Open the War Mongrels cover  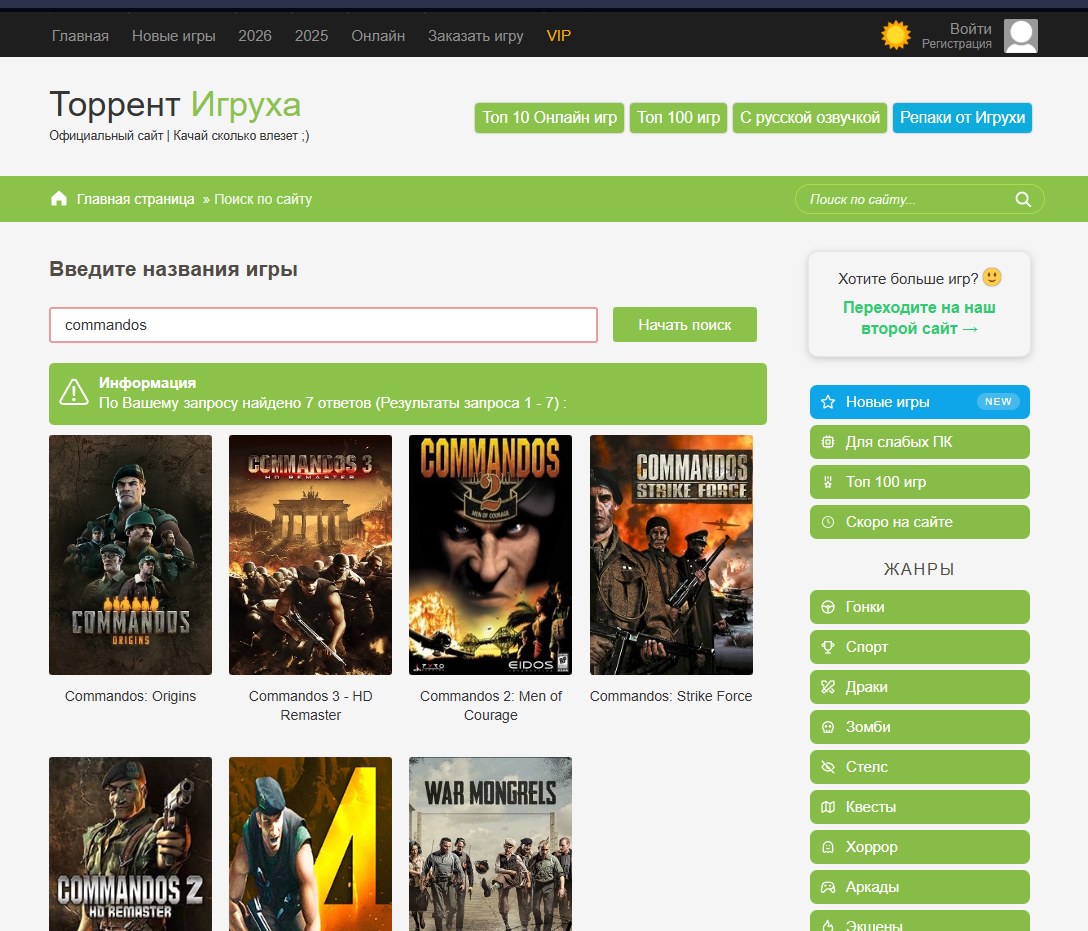click(491, 844)
